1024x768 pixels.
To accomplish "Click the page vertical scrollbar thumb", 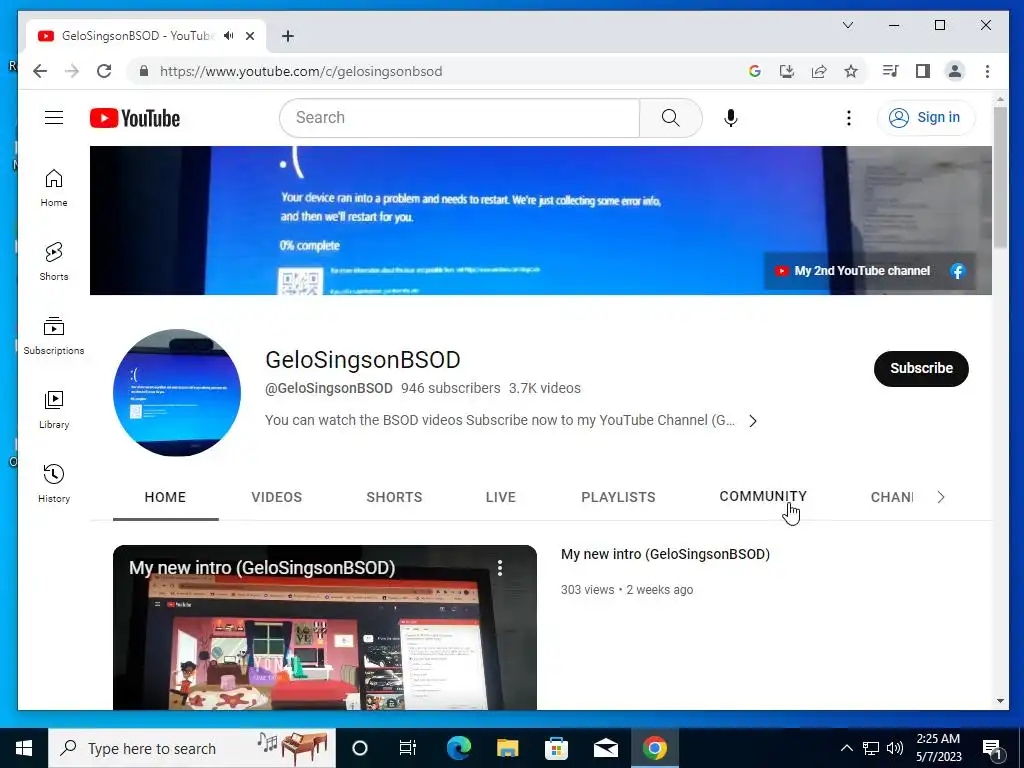I will coord(1000,176).
